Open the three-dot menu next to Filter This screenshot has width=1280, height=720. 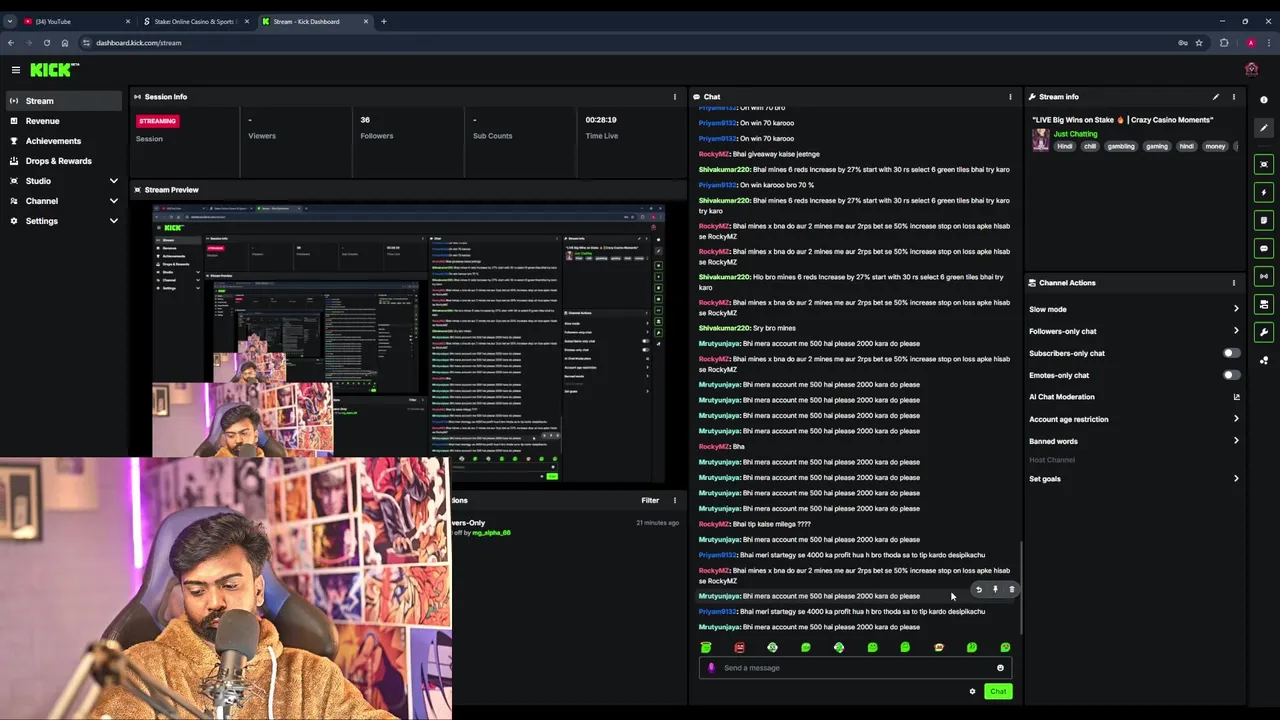point(674,500)
